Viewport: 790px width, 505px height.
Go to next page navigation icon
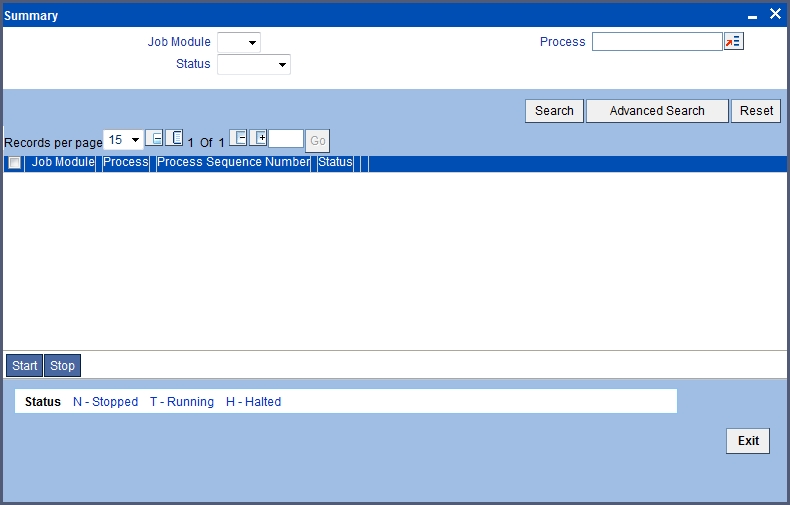click(x=238, y=138)
